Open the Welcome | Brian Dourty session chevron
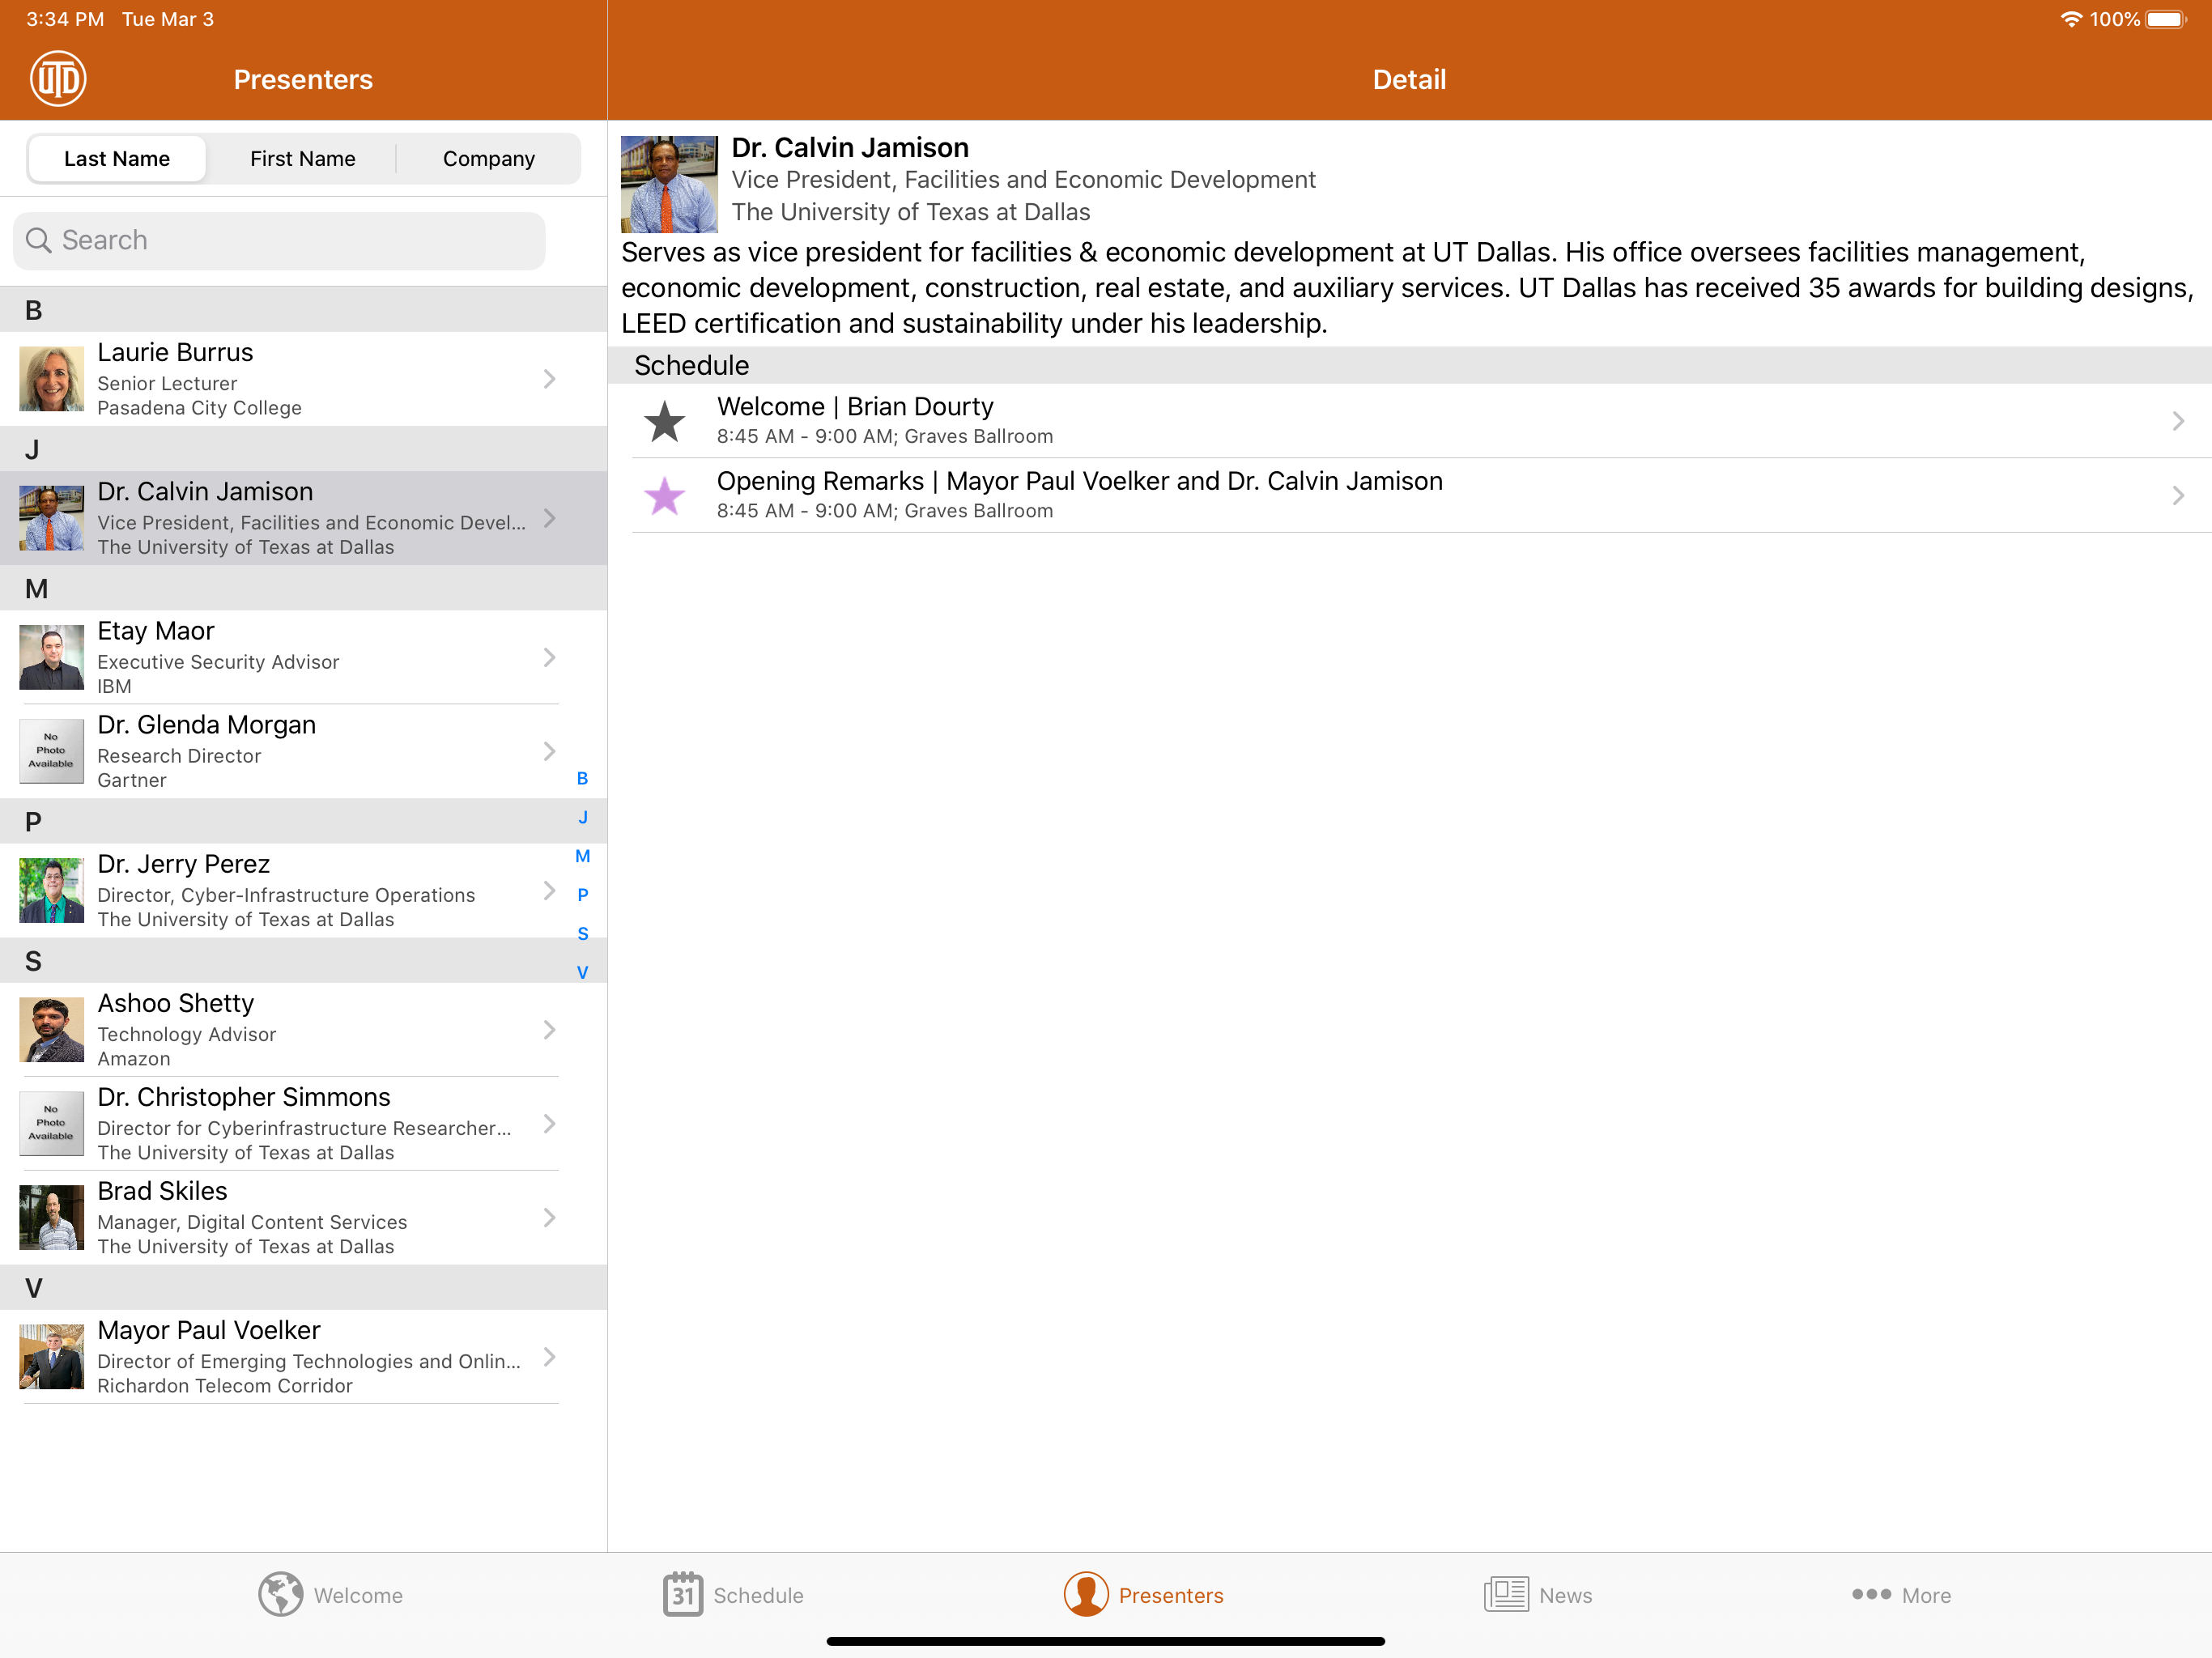This screenshot has height=1658, width=2212. [x=2177, y=421]
